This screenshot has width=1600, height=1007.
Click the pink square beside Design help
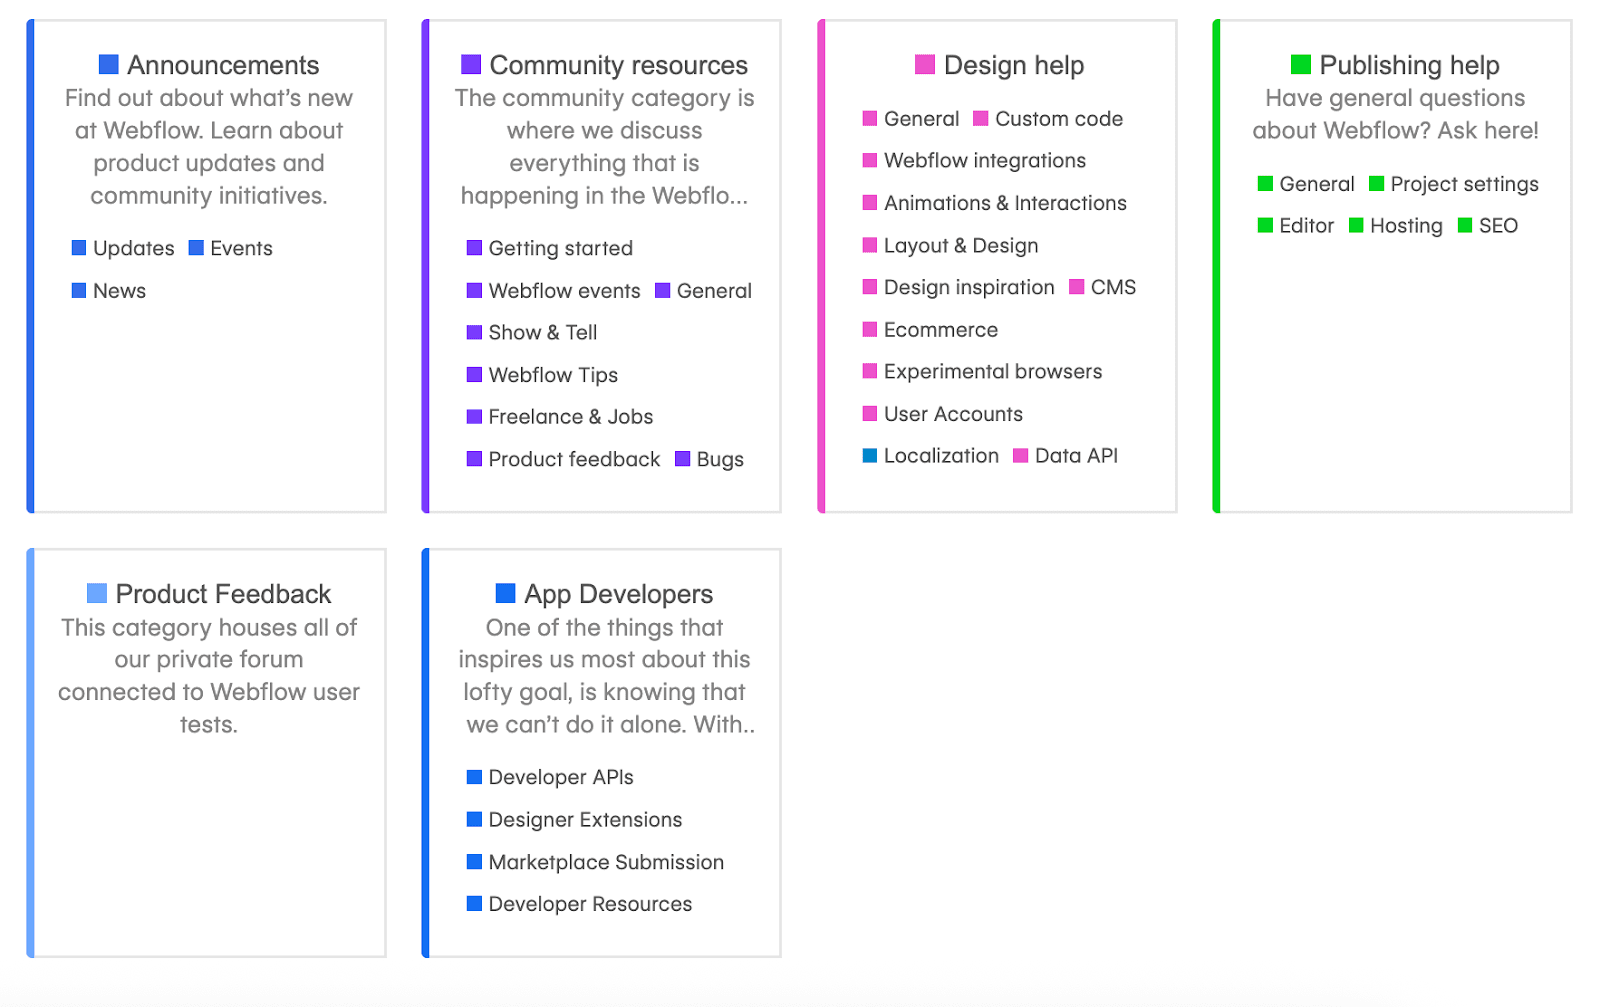pos(925,65)
